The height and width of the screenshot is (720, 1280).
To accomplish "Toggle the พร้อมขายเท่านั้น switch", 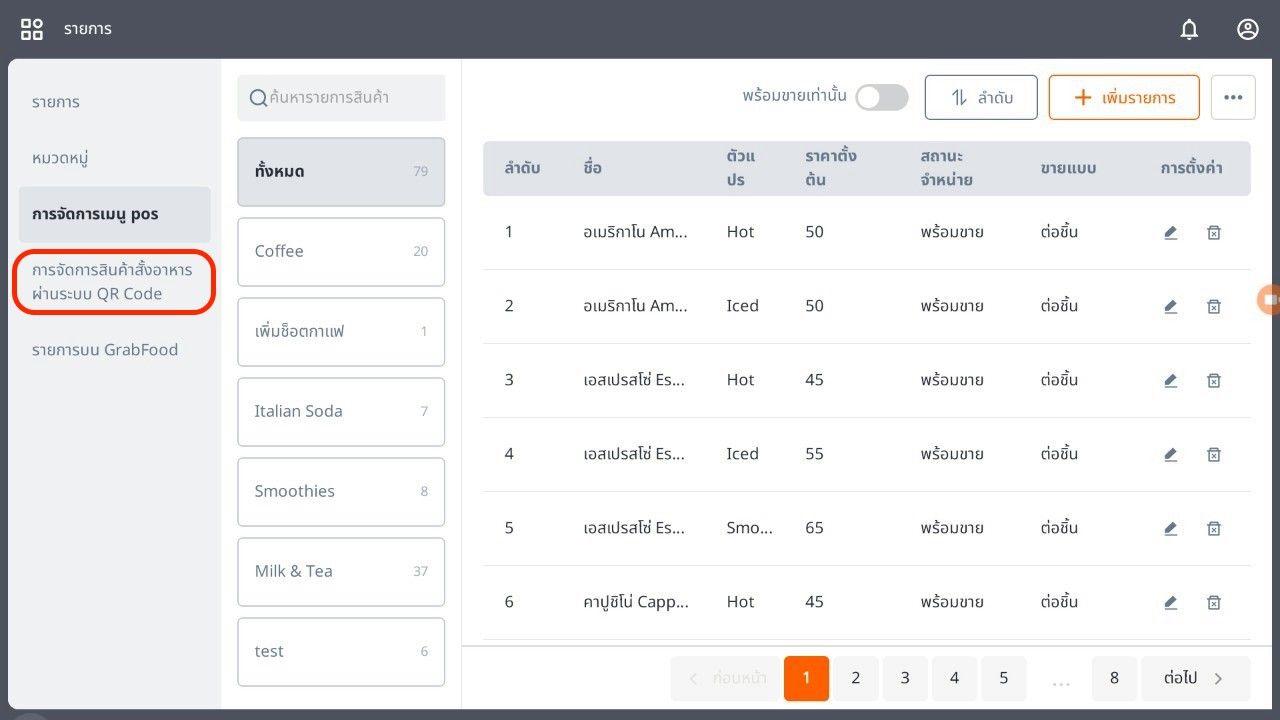I will [x=881, y=97].
